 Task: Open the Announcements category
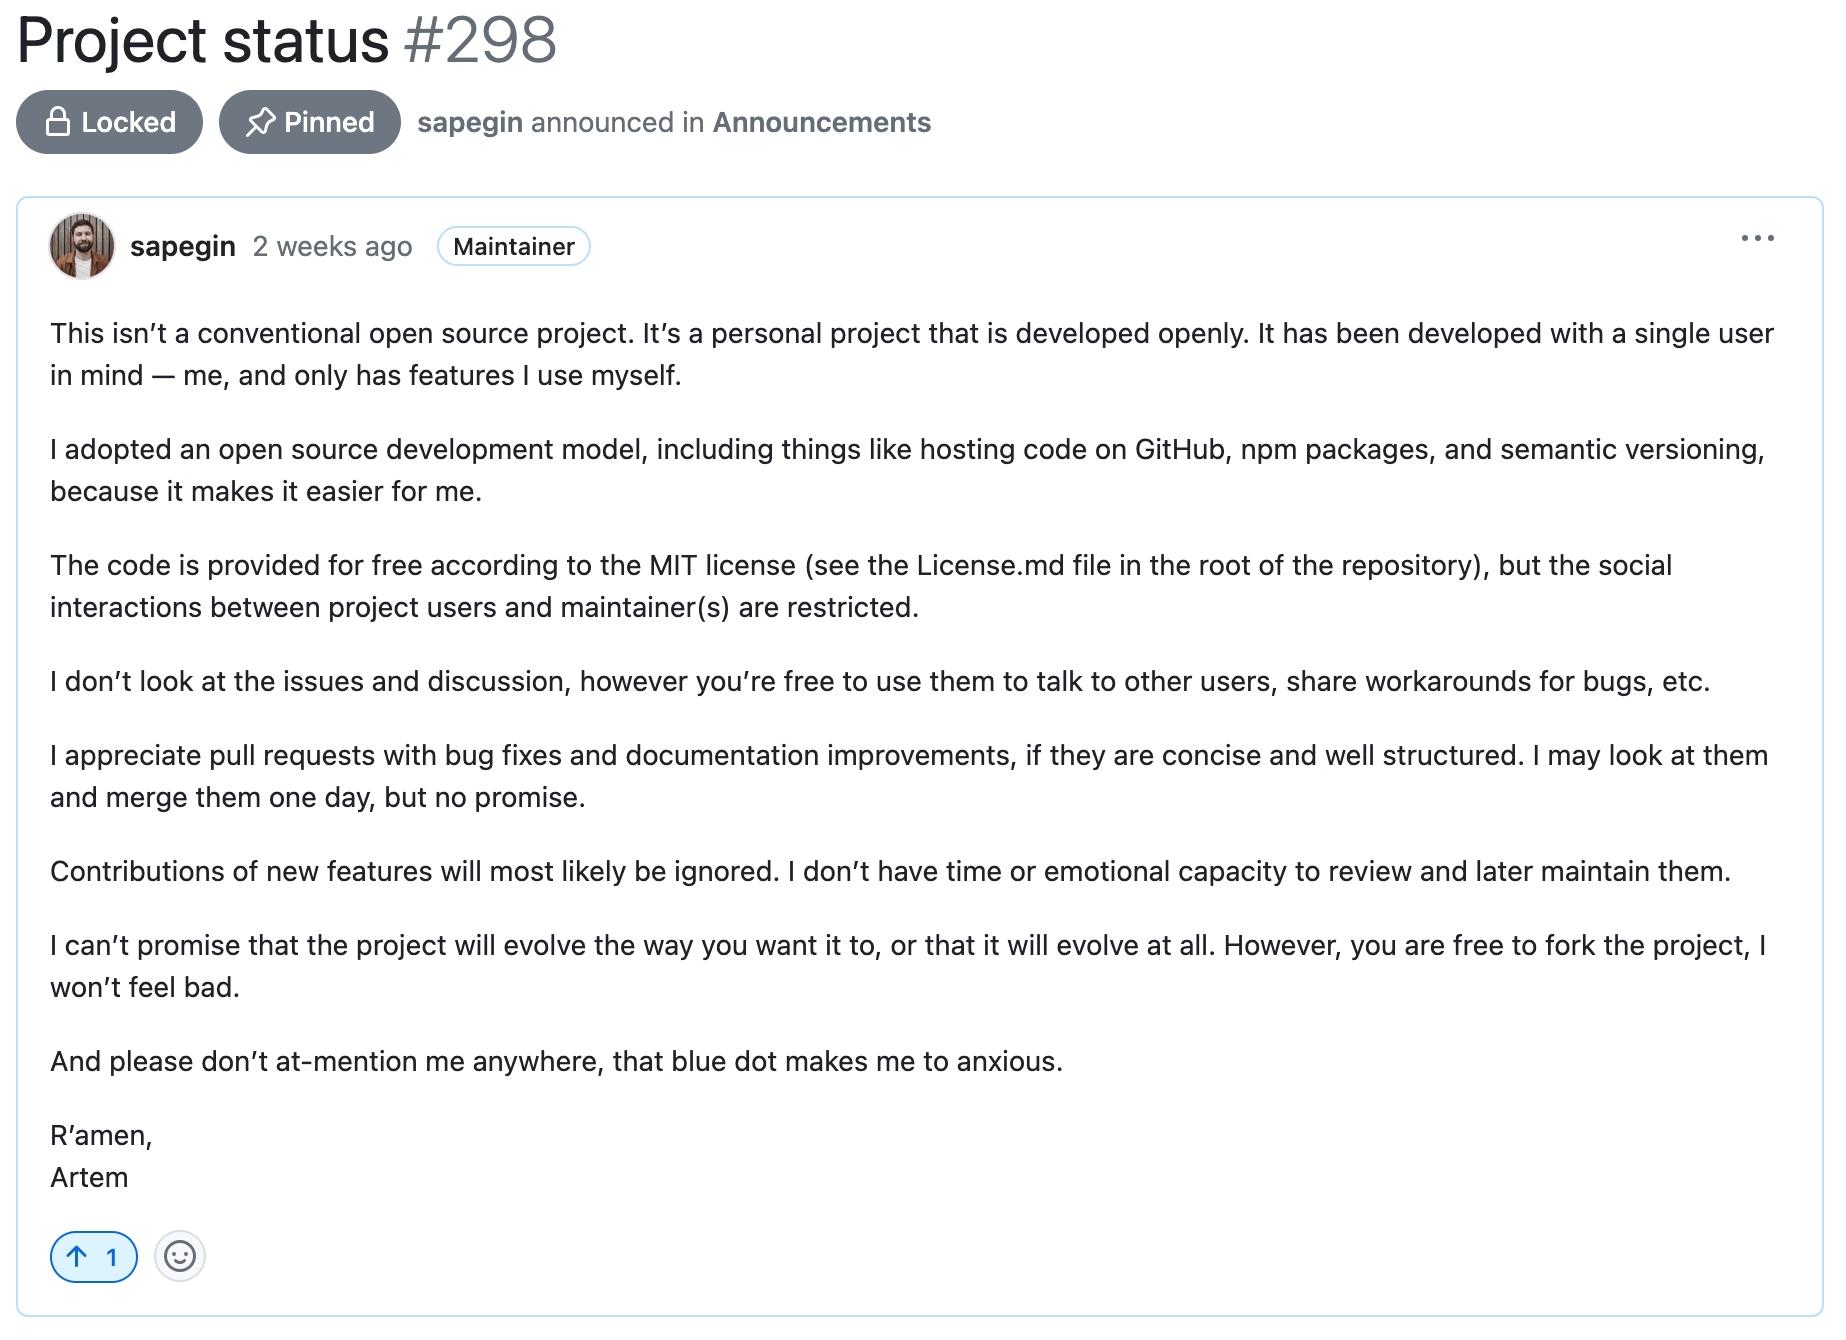[x=821, y=122]
